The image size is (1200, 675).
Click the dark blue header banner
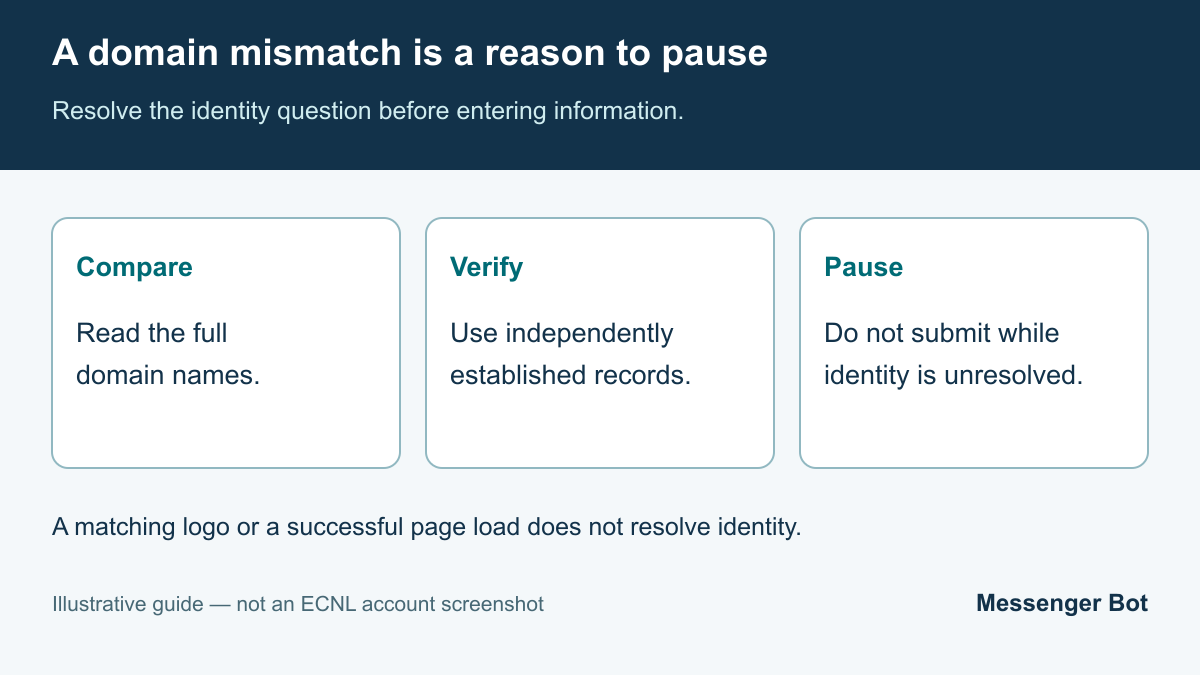pos(600,85)
